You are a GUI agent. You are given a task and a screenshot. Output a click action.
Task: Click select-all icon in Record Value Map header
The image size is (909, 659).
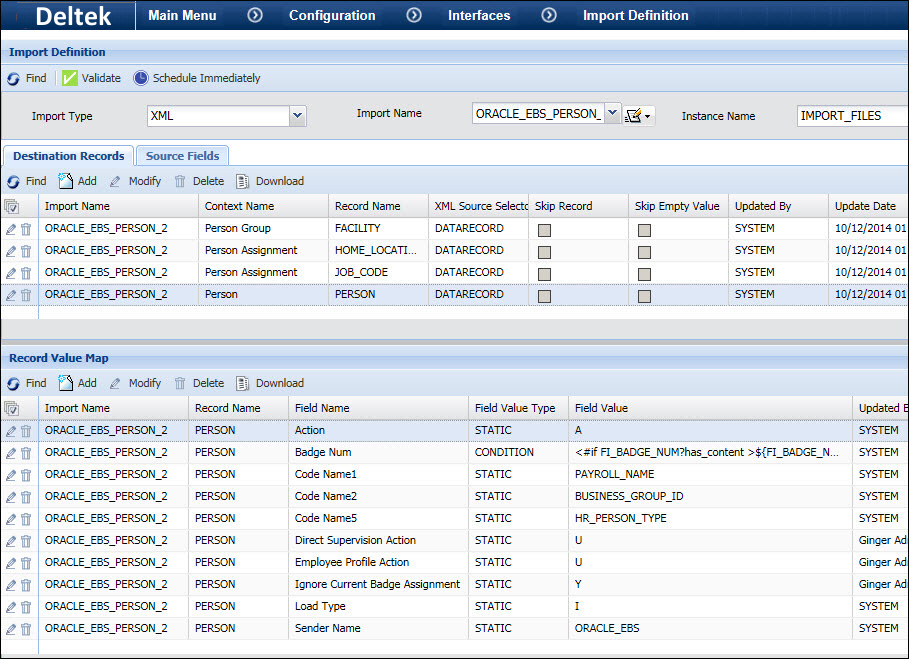click(x=12, y=408)
